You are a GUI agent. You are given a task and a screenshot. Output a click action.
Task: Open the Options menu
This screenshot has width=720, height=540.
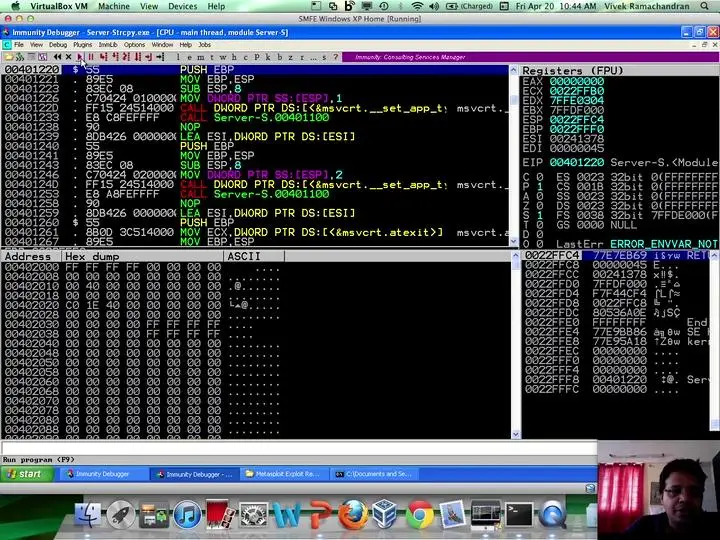tap(135, 45)
